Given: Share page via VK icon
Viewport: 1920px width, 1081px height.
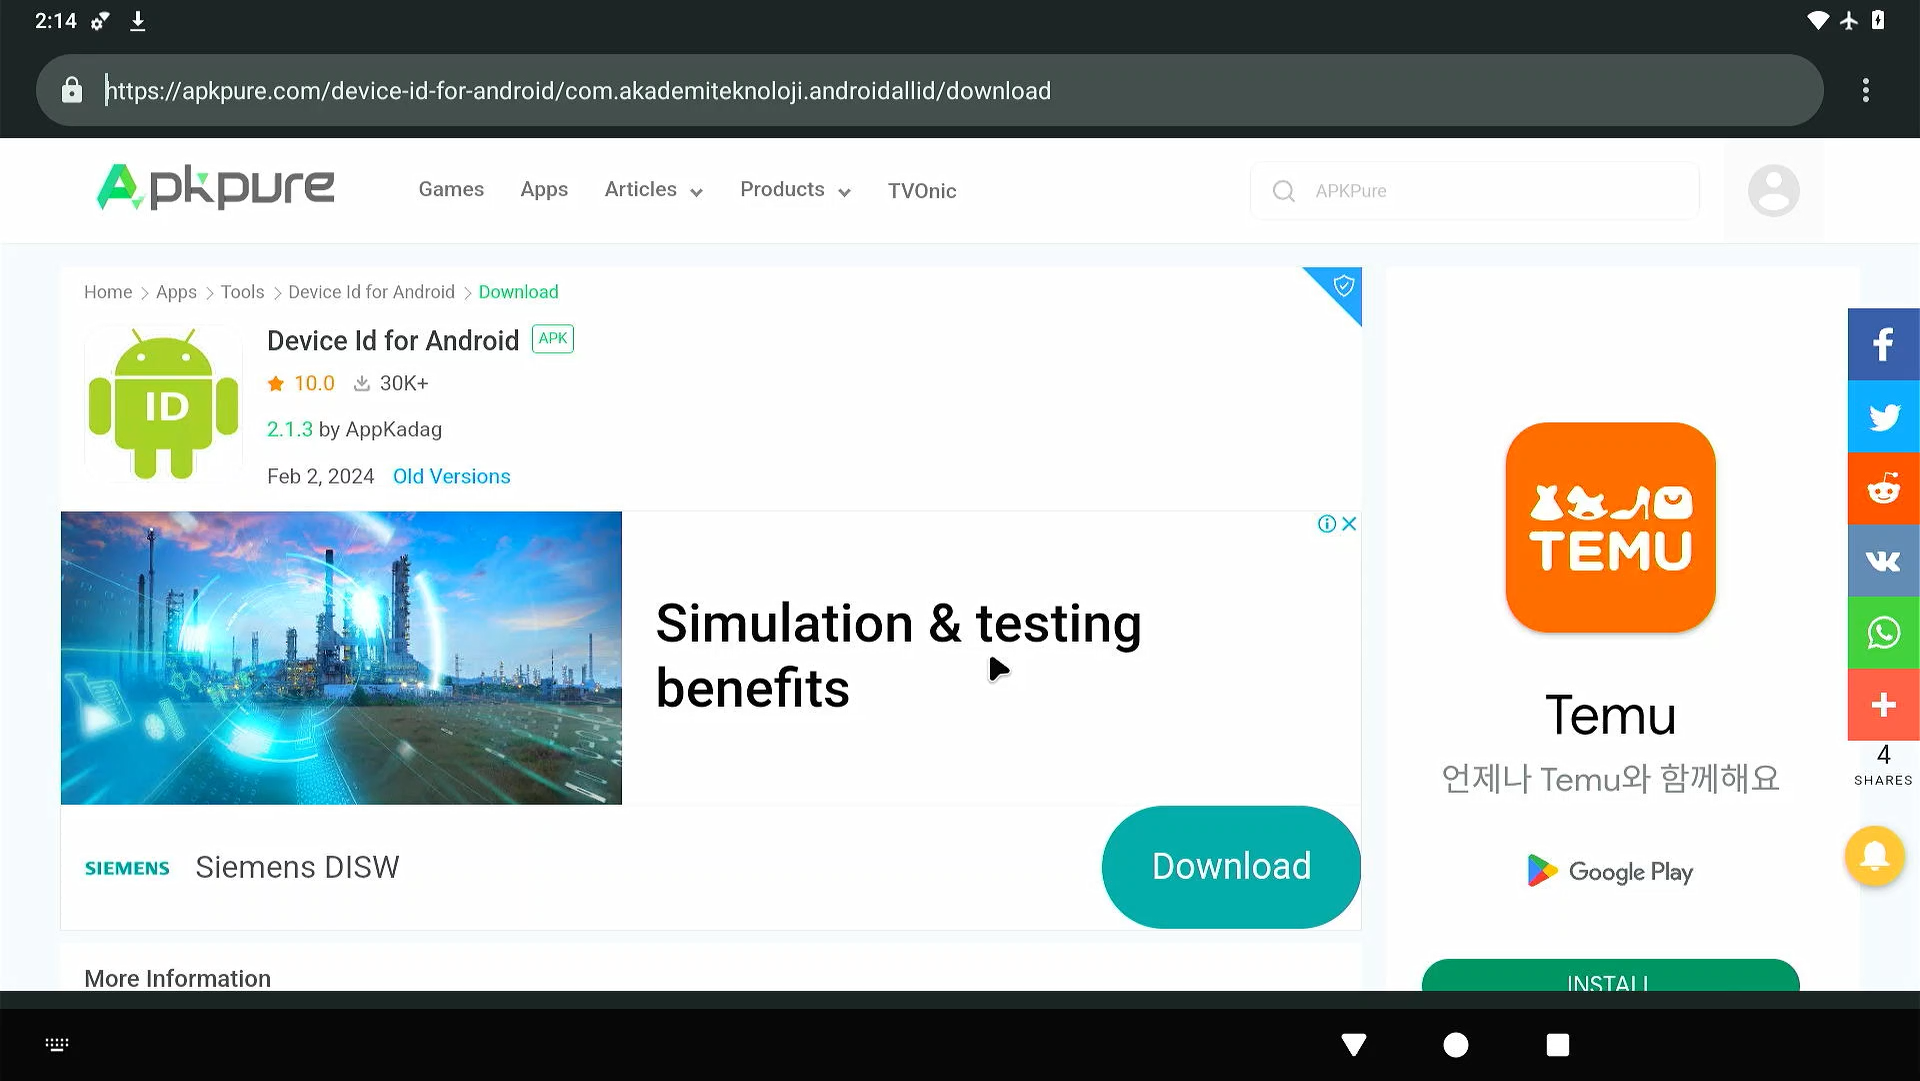Looking at the screenshot, I should pyautogui.click(x=1883, y=561).
